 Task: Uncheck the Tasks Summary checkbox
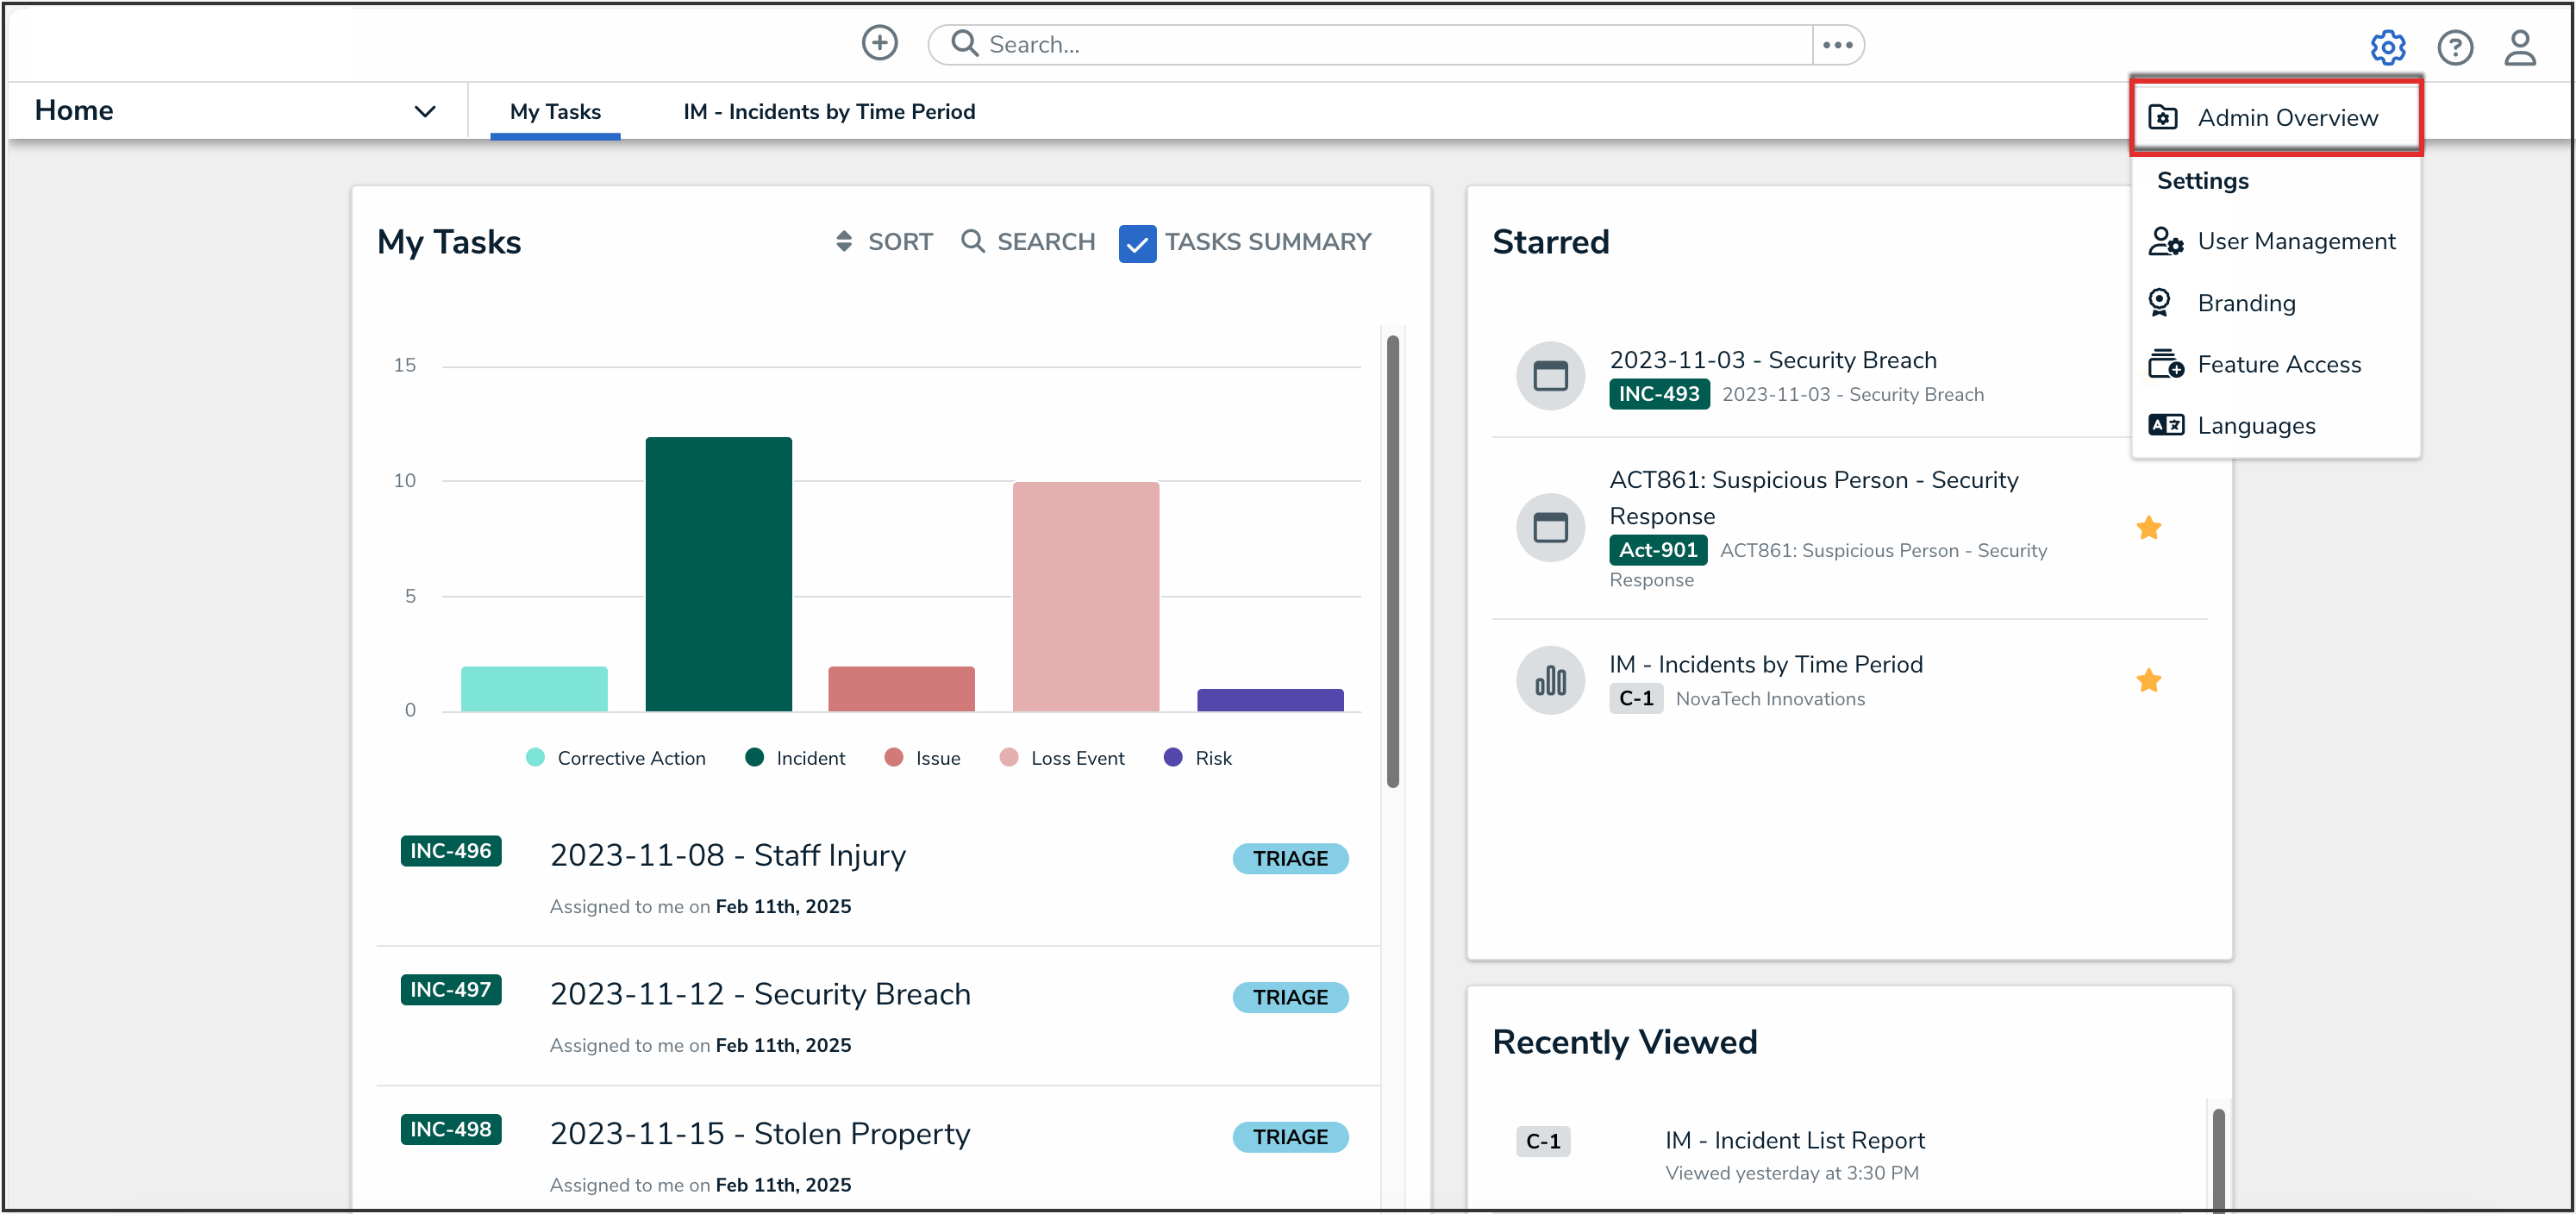tap(1137, 243)
